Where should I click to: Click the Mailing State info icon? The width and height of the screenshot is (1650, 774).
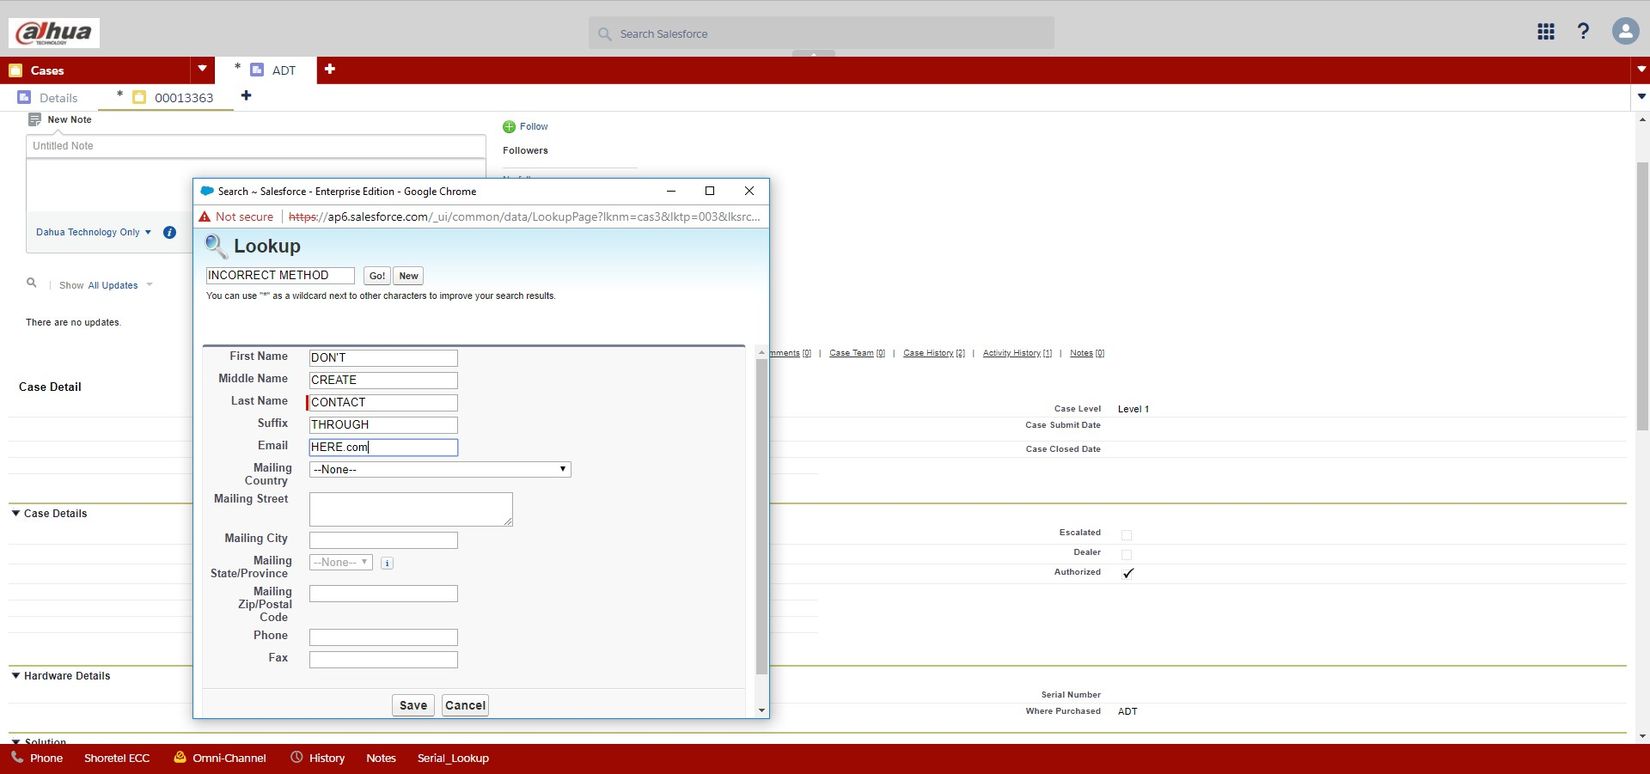click(x=387, y=563)
